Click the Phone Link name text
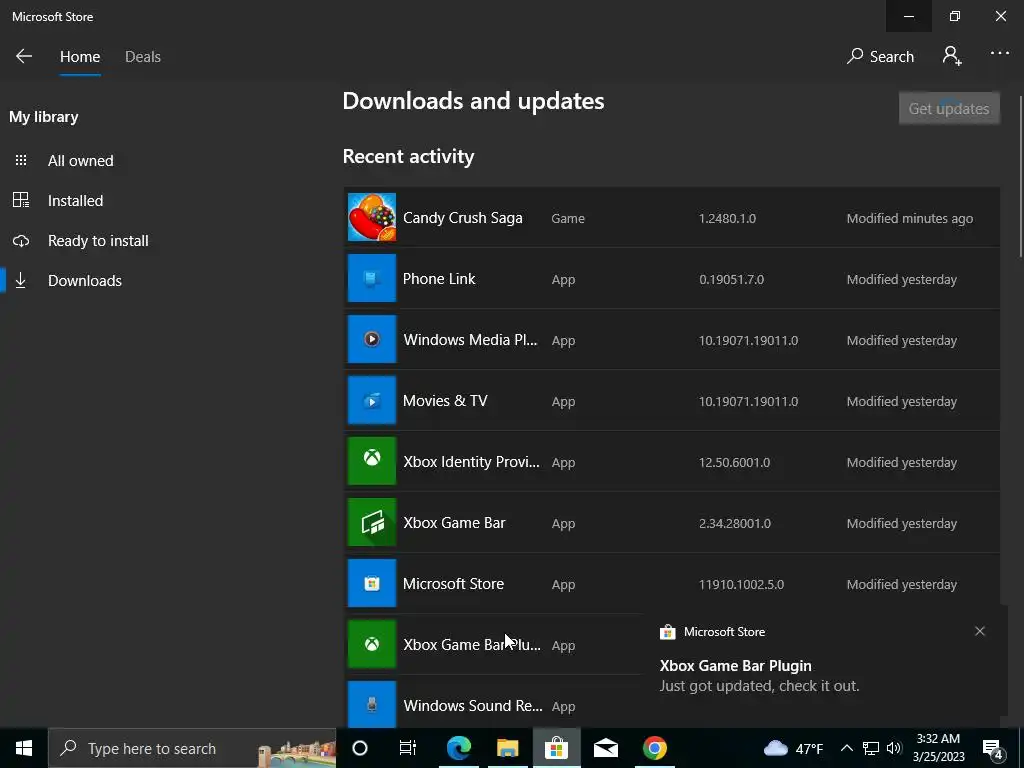 [439, 279]
